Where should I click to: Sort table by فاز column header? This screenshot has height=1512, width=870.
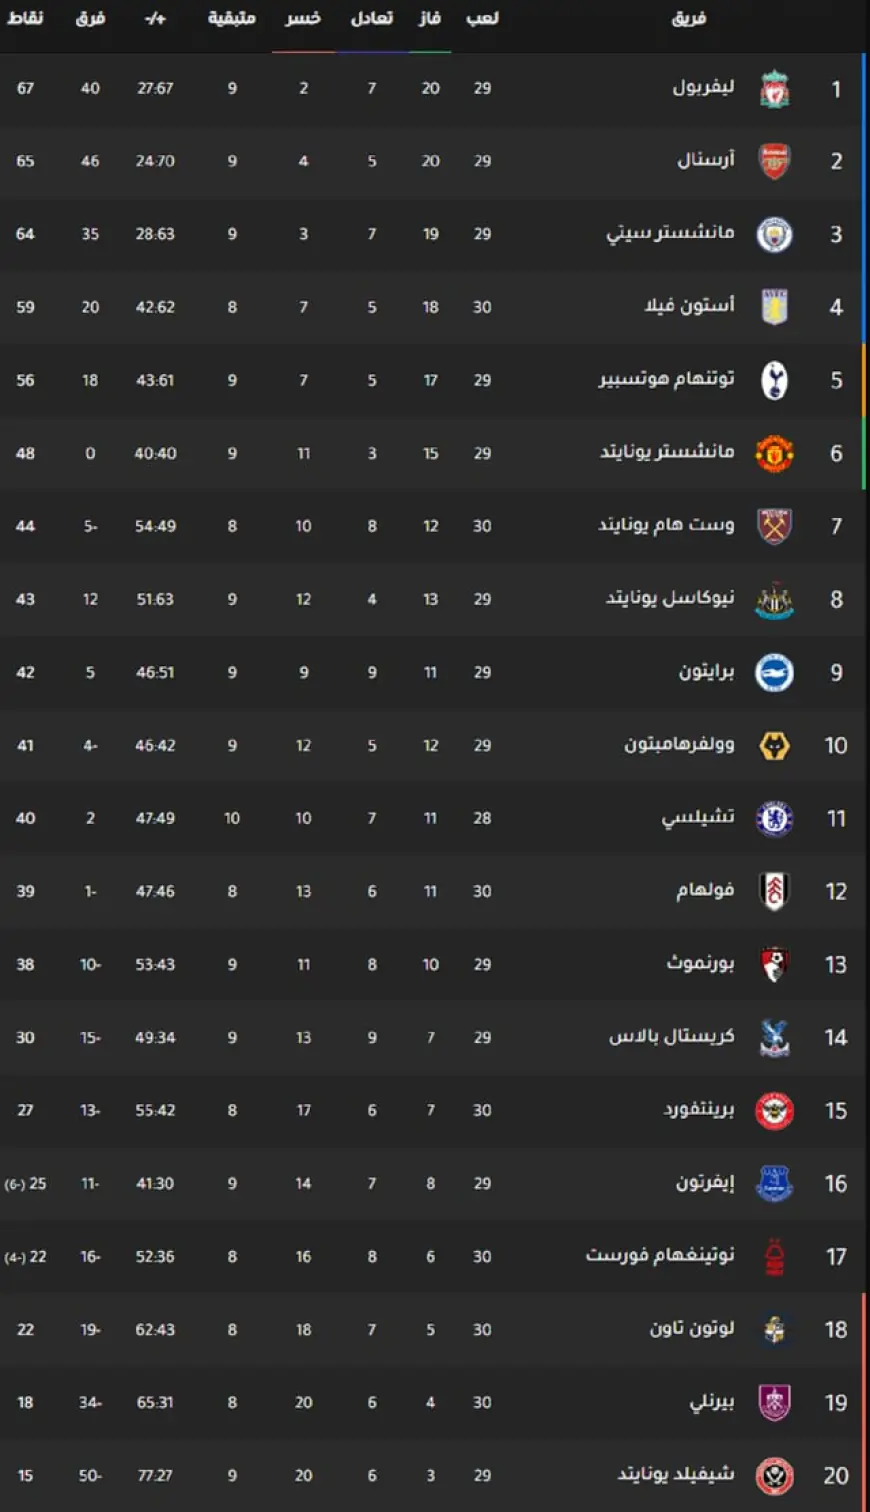click(430, 19)
